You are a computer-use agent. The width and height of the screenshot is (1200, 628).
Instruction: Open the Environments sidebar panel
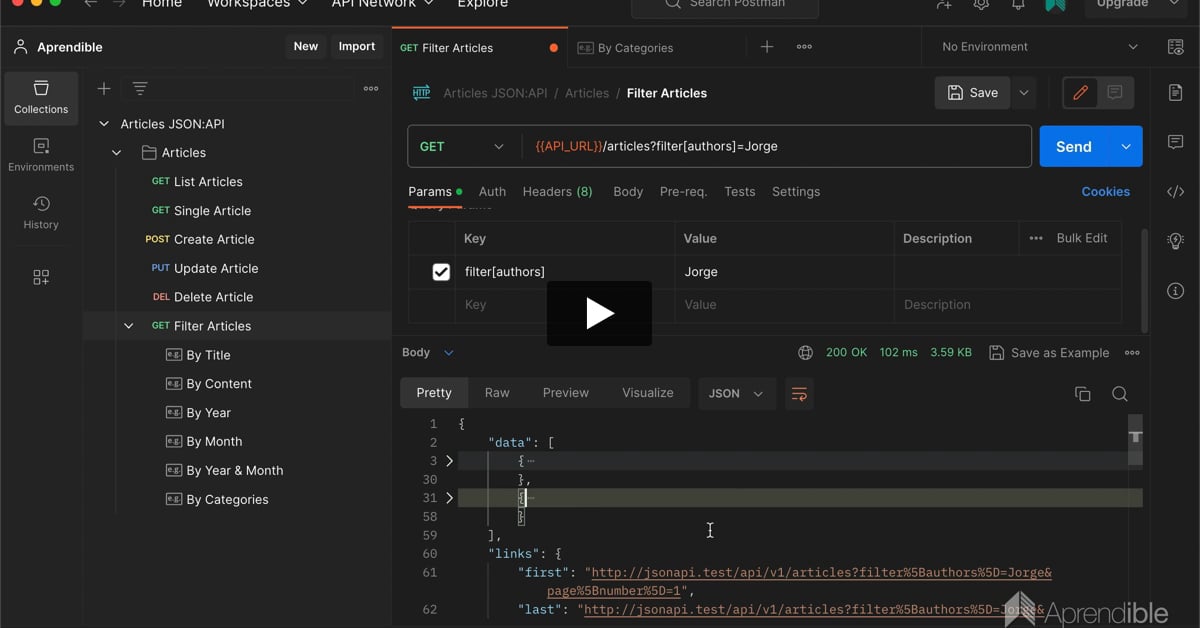[41, 155]
